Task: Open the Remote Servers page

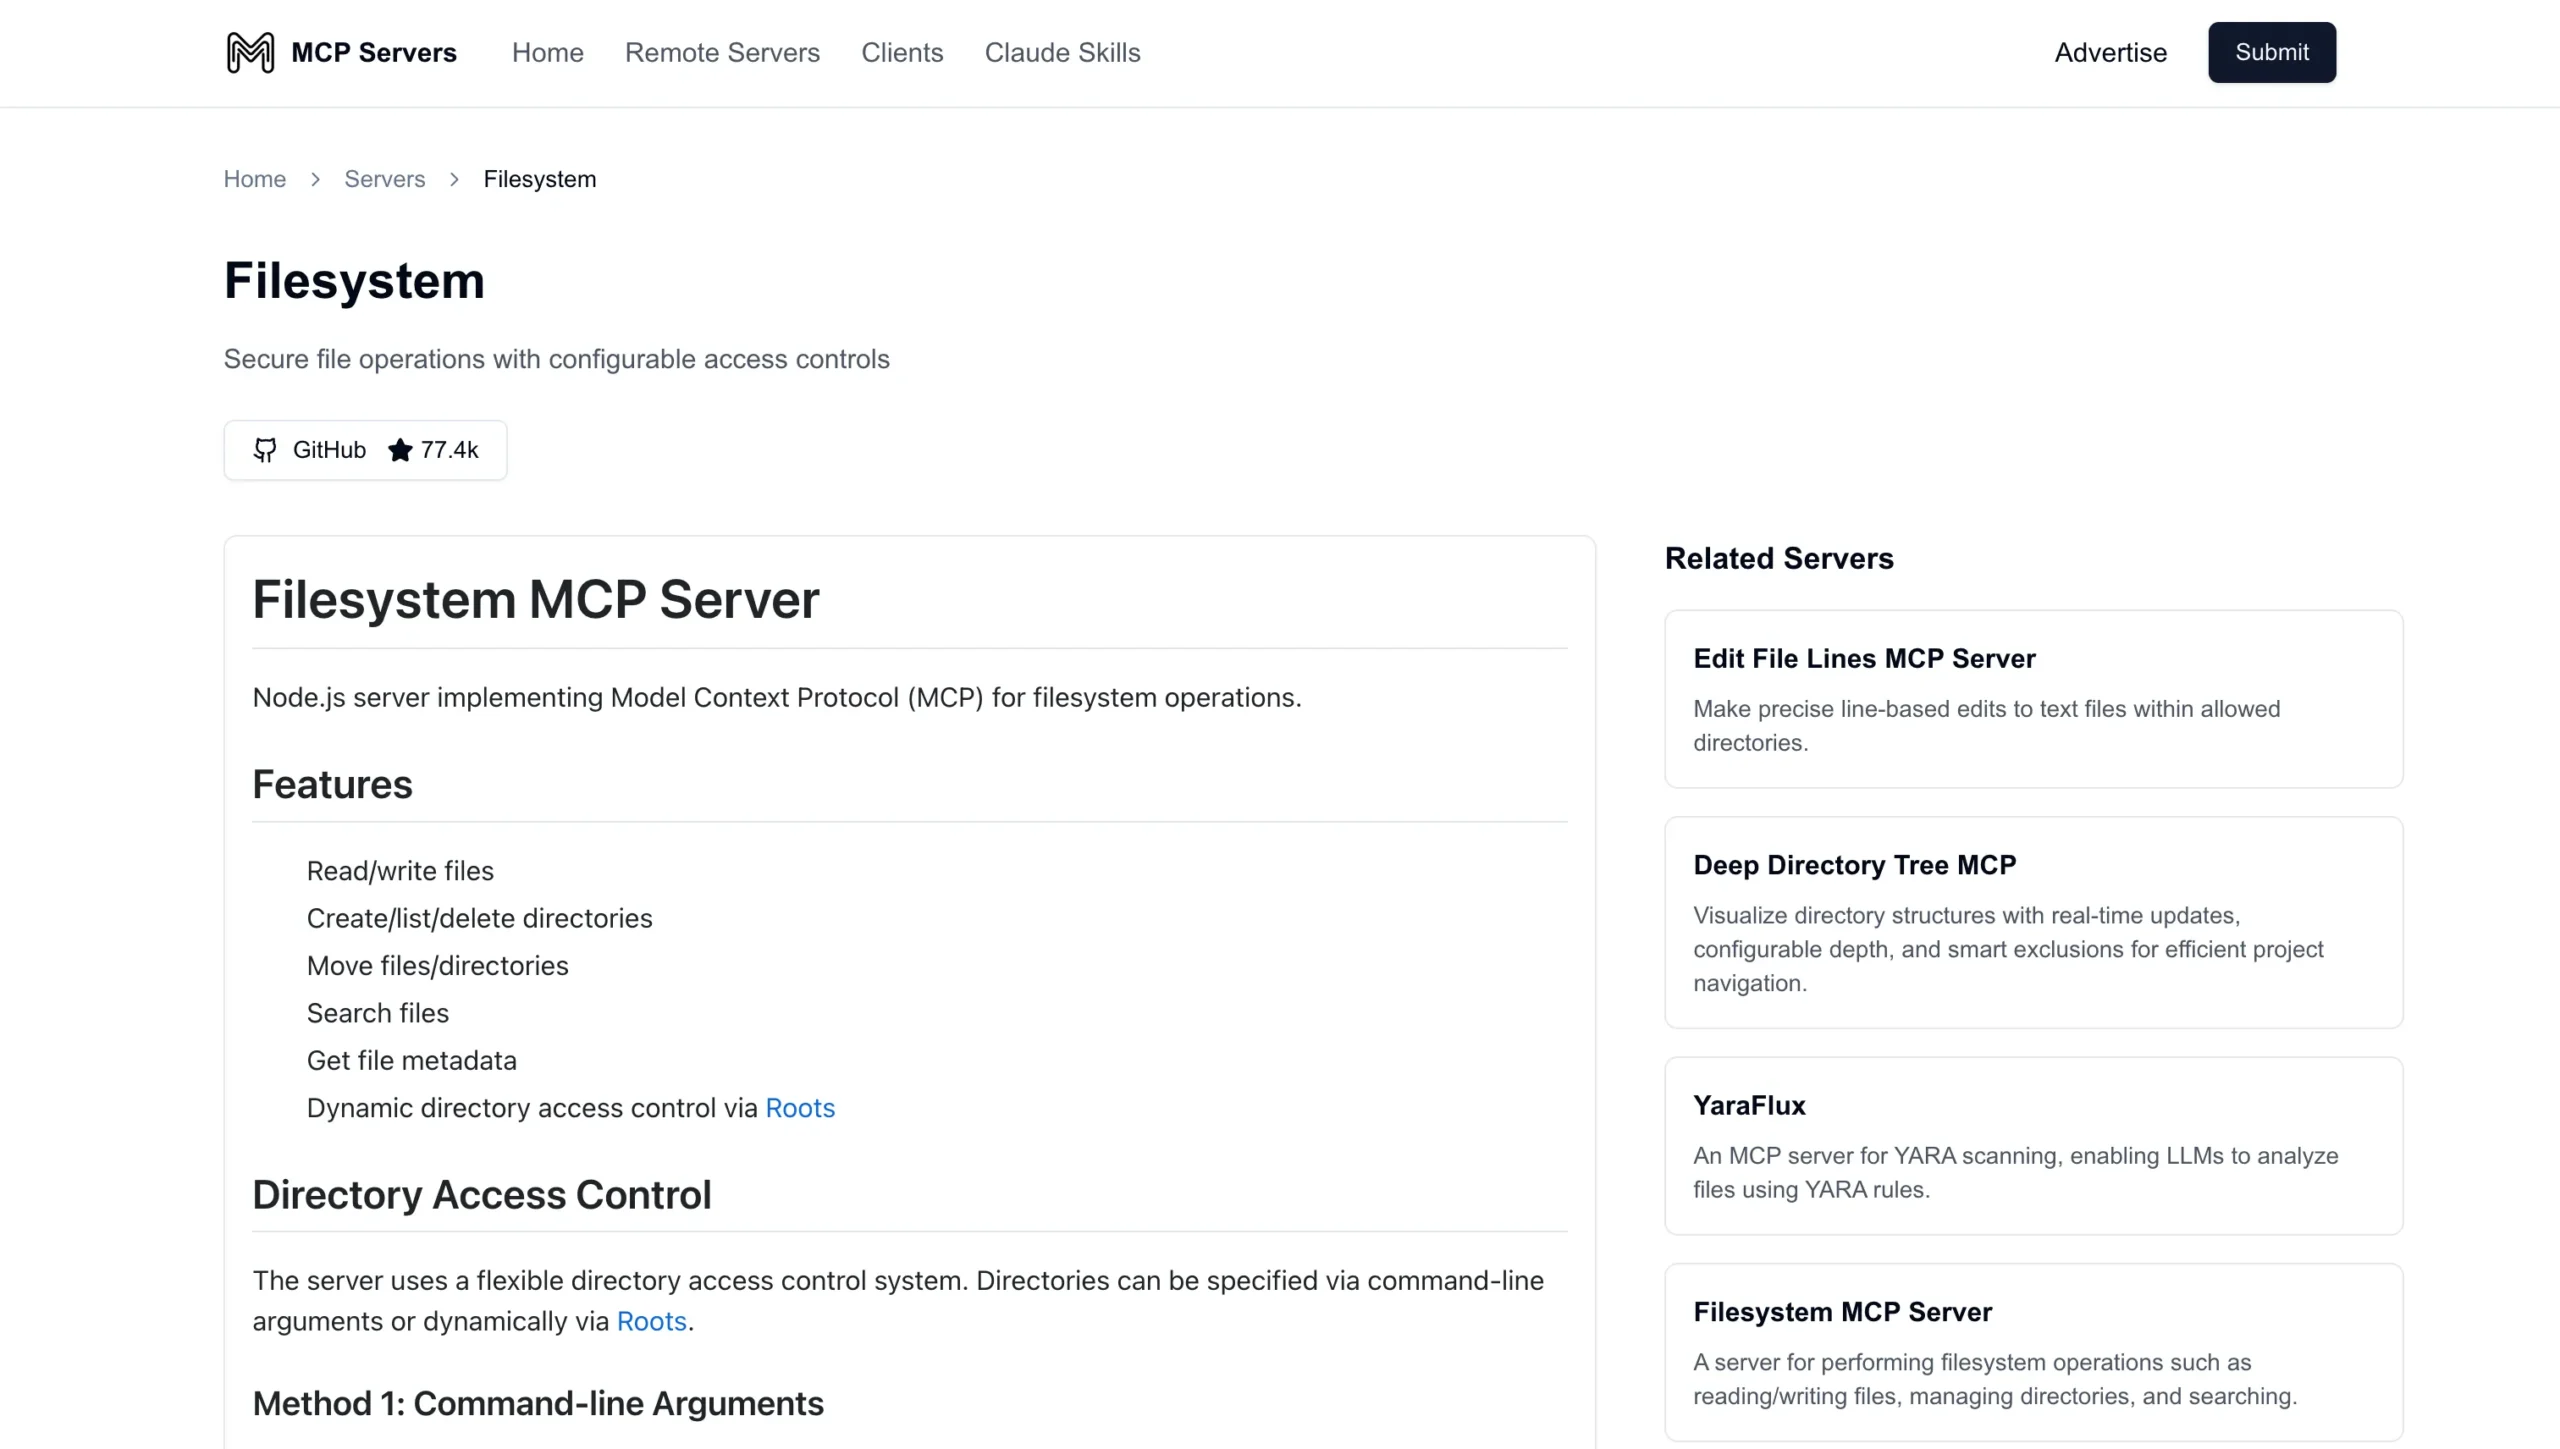Action: click(723, 52)
